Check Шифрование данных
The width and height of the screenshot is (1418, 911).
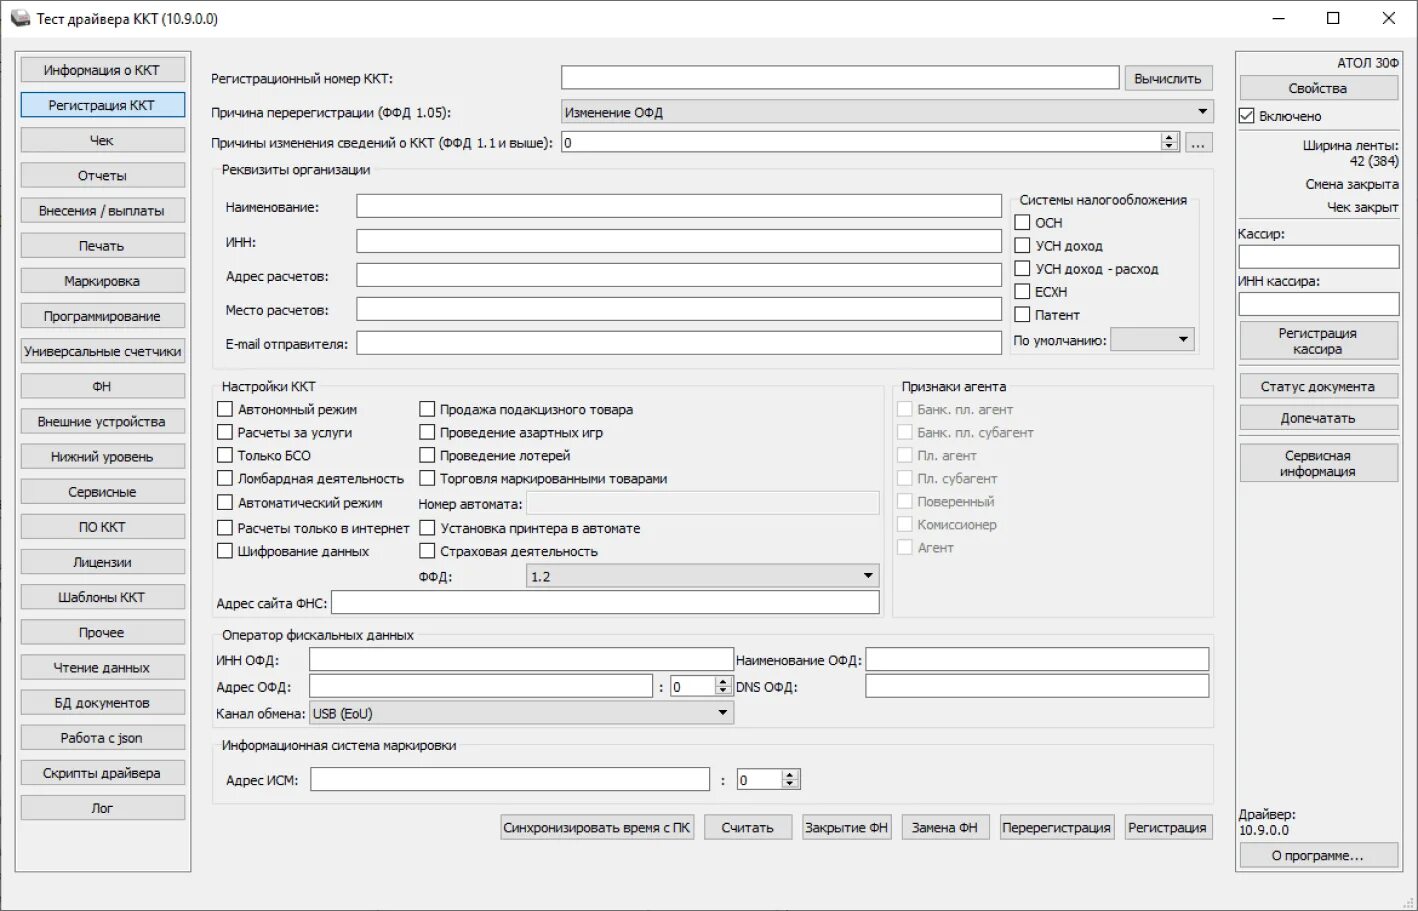pos(225,551)
